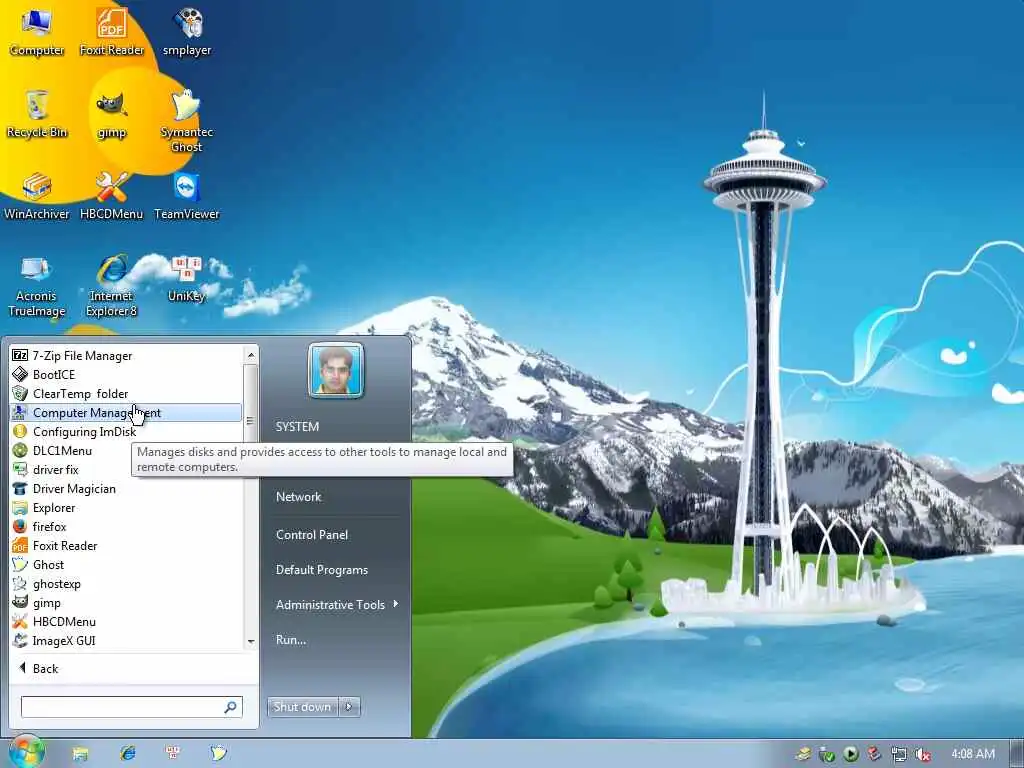Select the smplayer desktop icon
Screen dimensions: 1024x768
click(x=187, y=31)
